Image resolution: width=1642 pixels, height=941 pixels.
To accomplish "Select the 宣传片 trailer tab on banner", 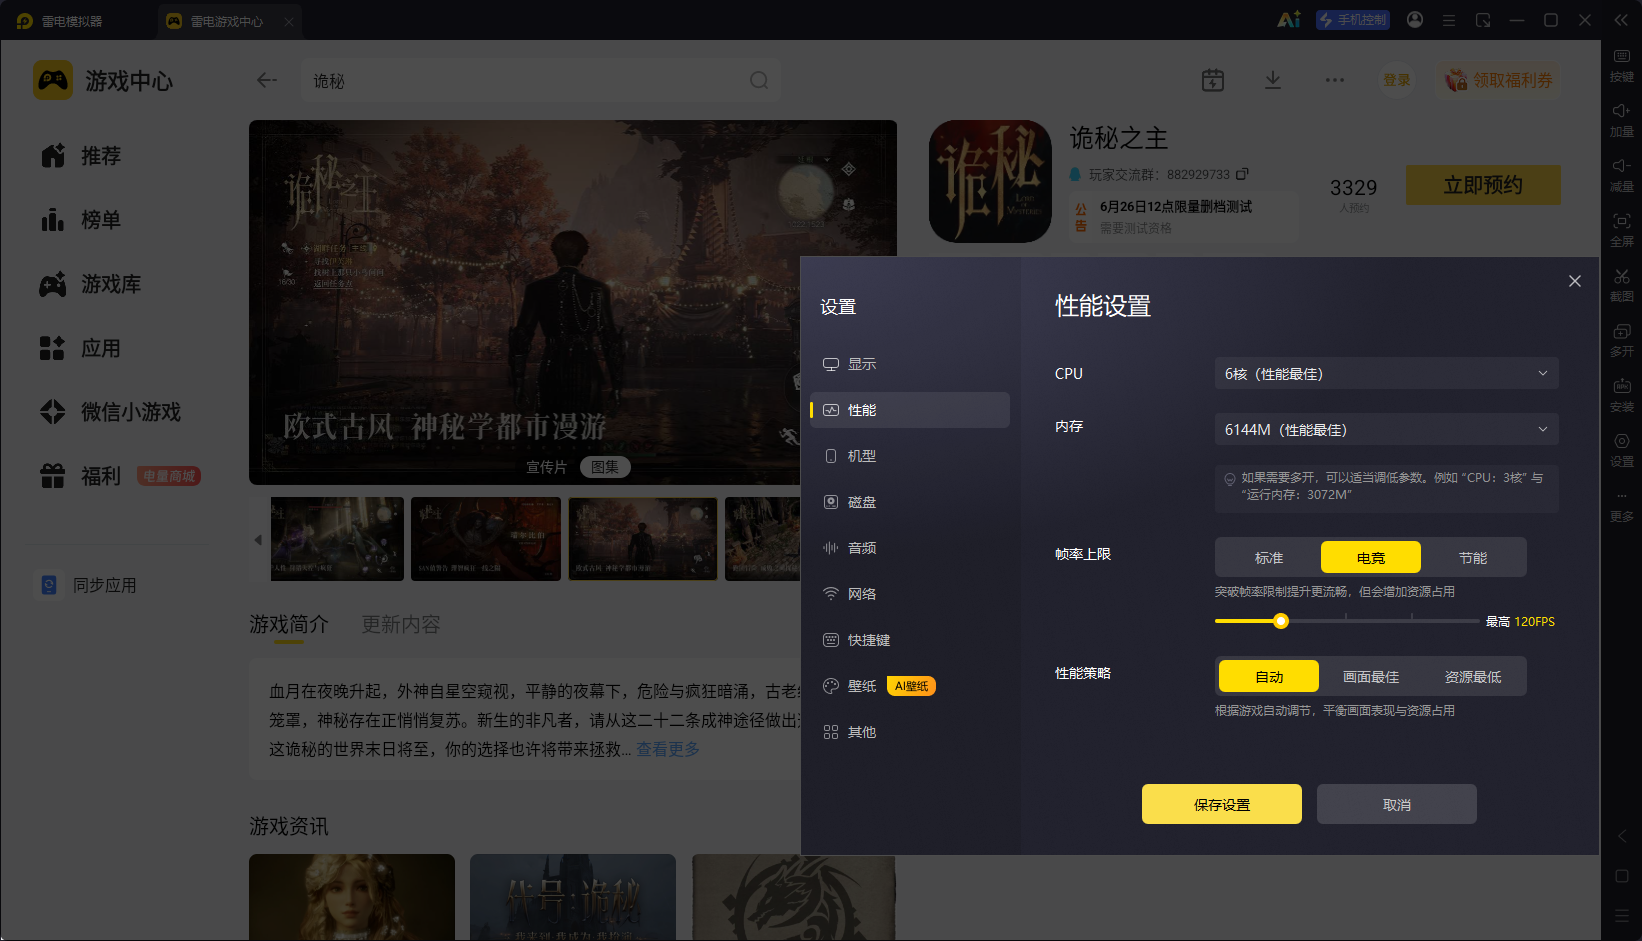I will point(546,467).
